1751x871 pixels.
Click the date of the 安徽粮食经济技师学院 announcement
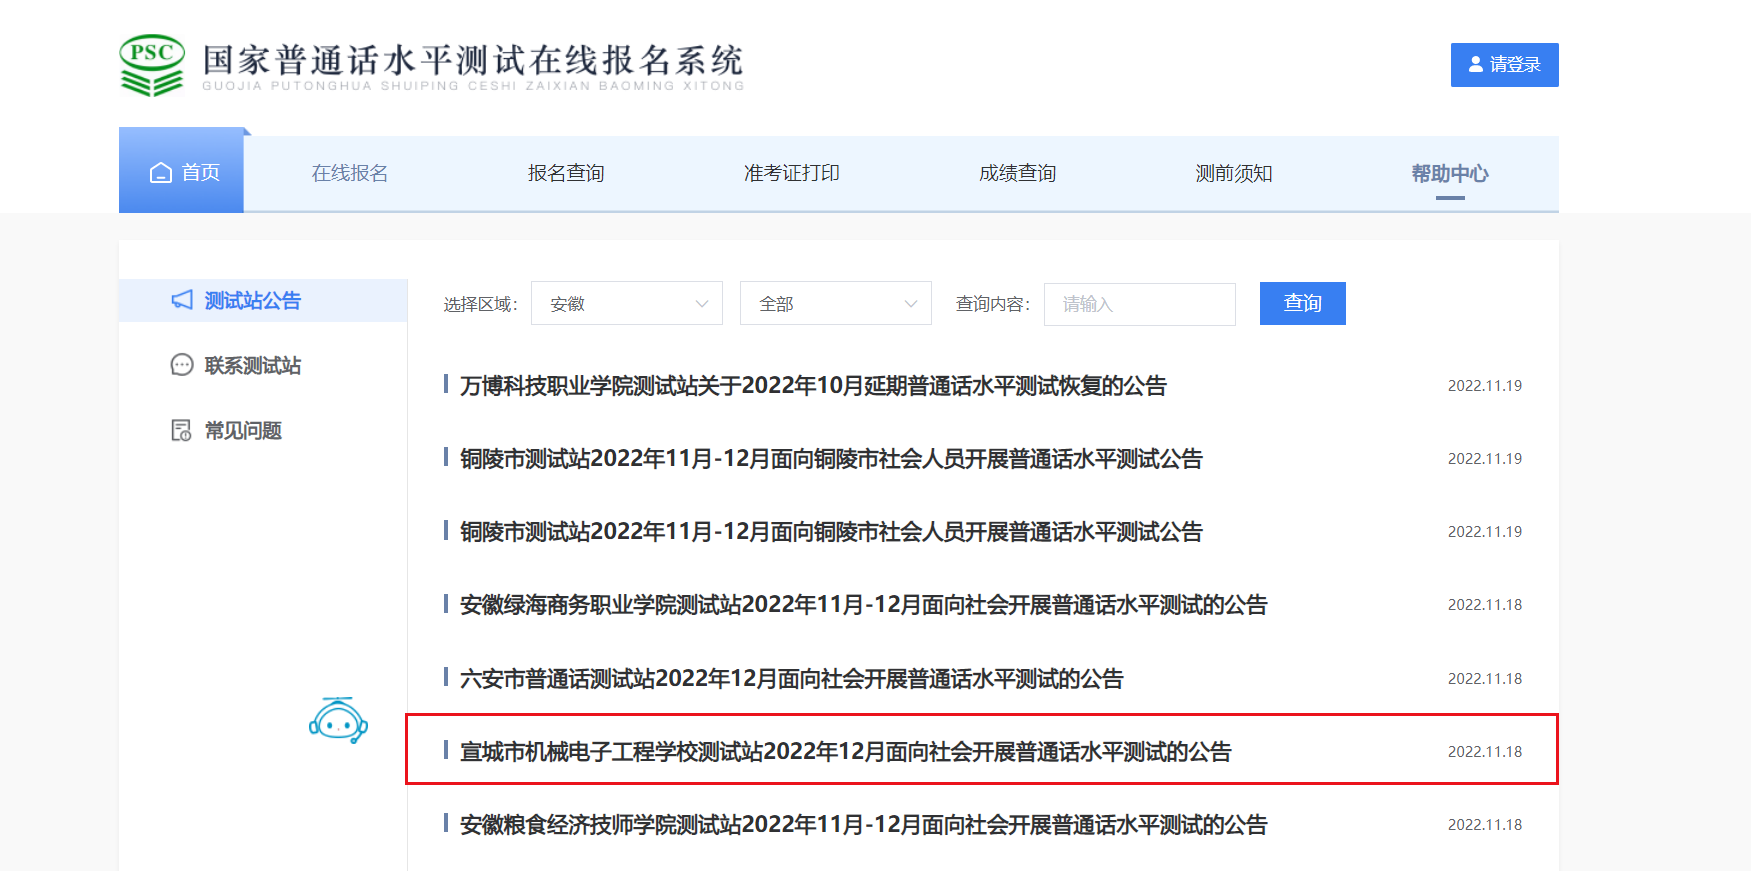[1485, 825]
